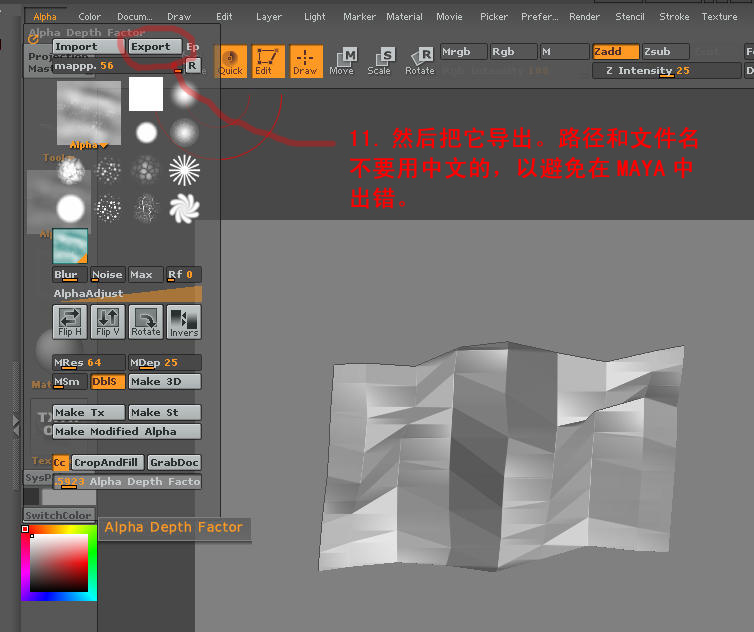This screenshot has width=754, height=632.
Task: Enable the Zsub mode
Action: 666,51
